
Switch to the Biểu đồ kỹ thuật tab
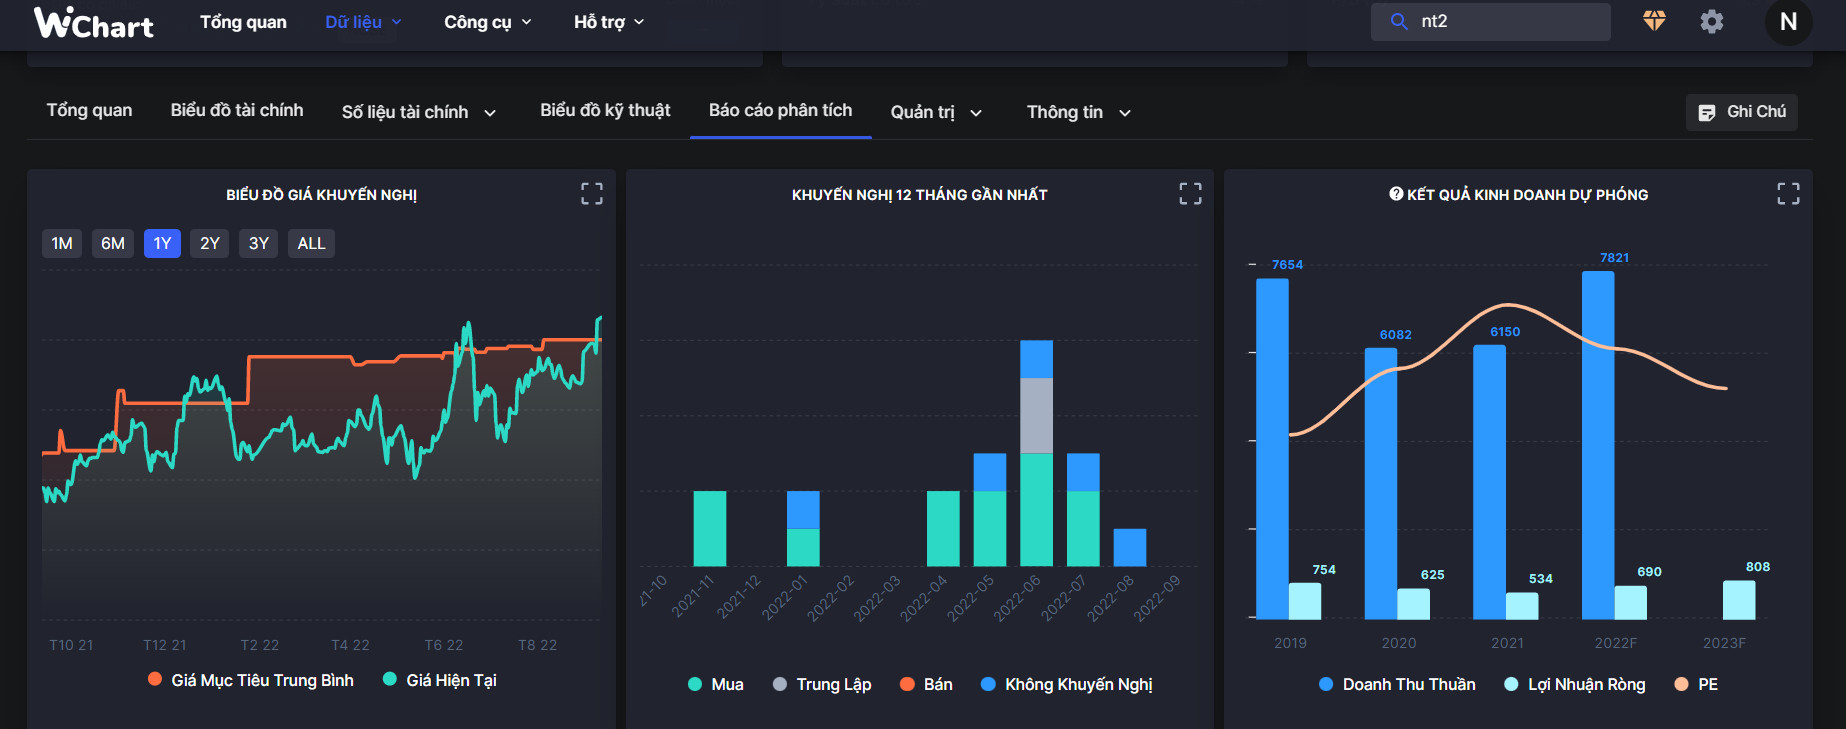pos(605,110)
